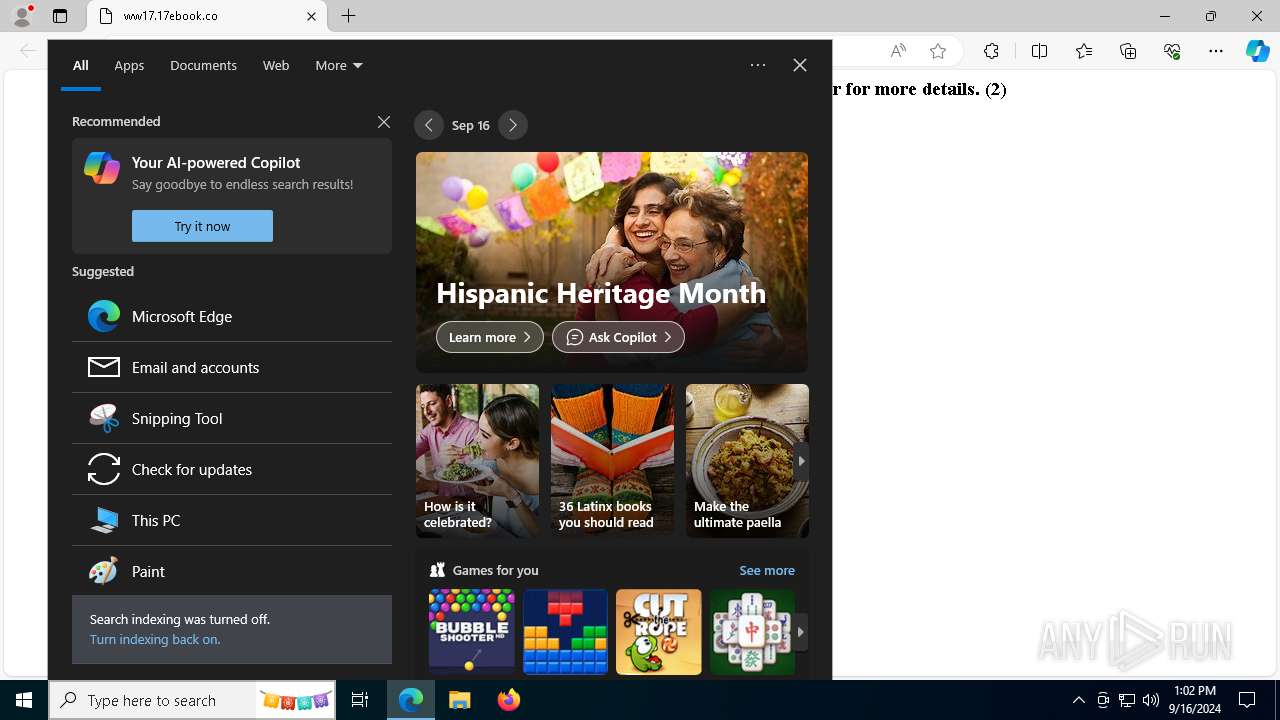Select the All search tab

point(81,65)
